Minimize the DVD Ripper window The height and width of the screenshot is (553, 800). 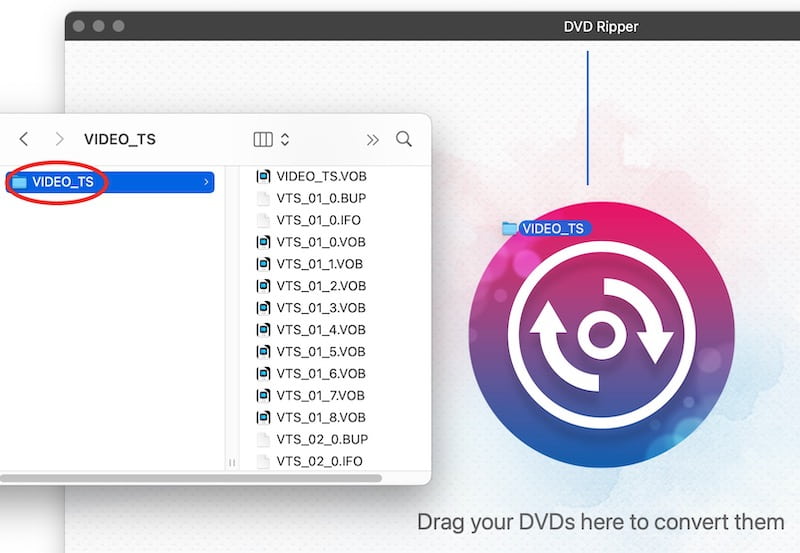click(x=98, y=26)
